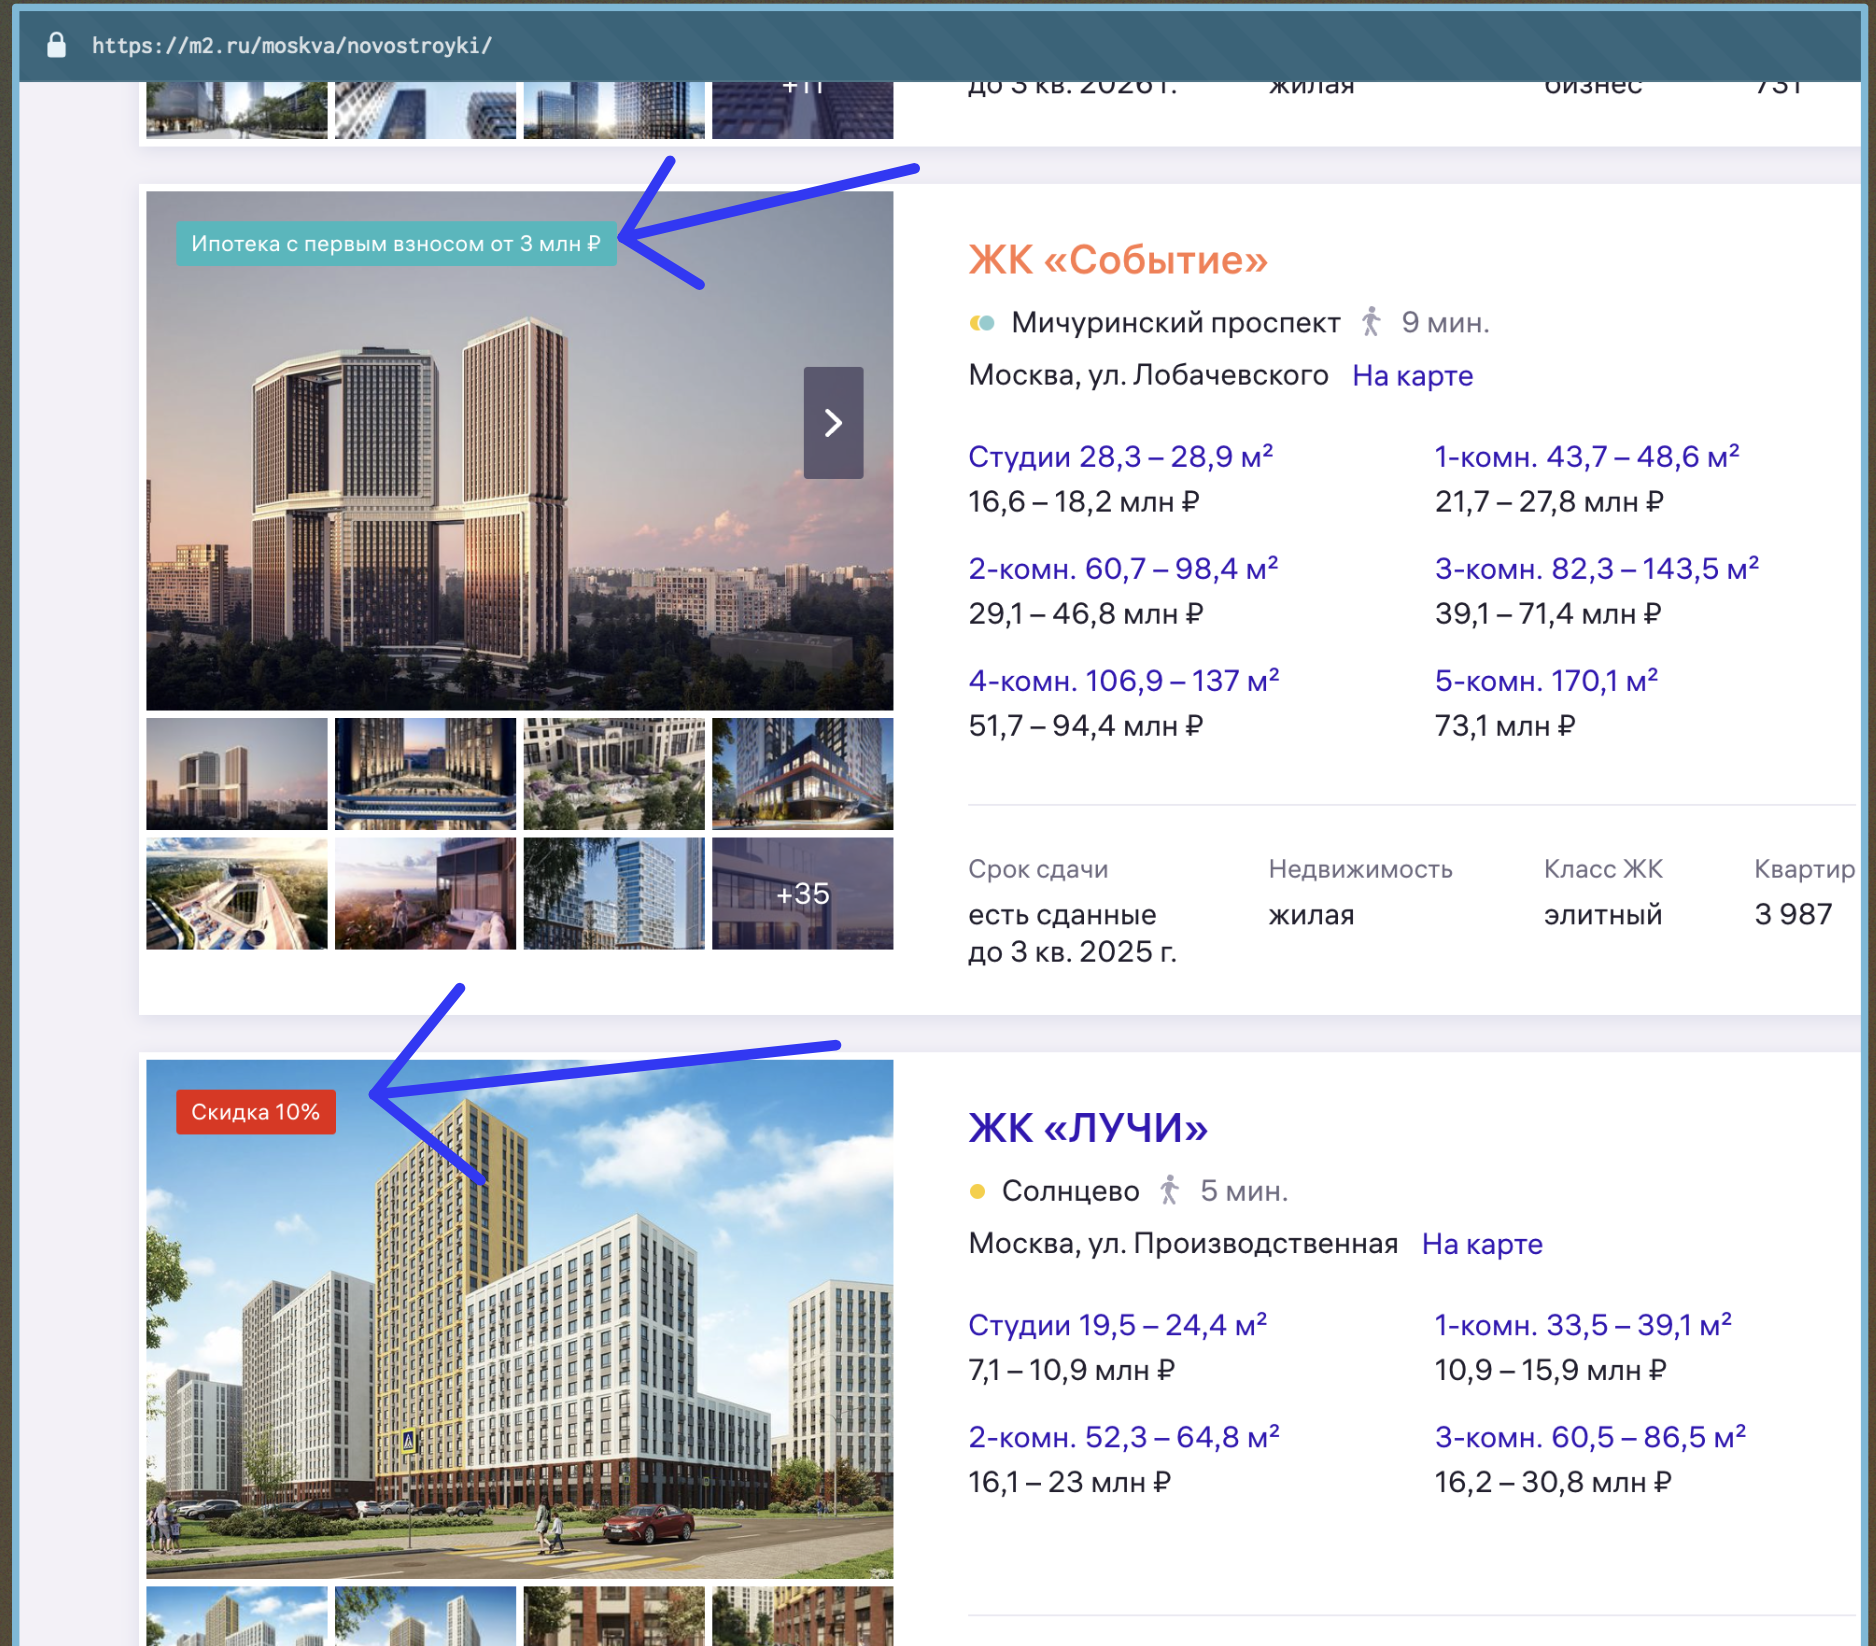
Task: Click the yellow metro dot for Солнцево
Action: 978,1191
